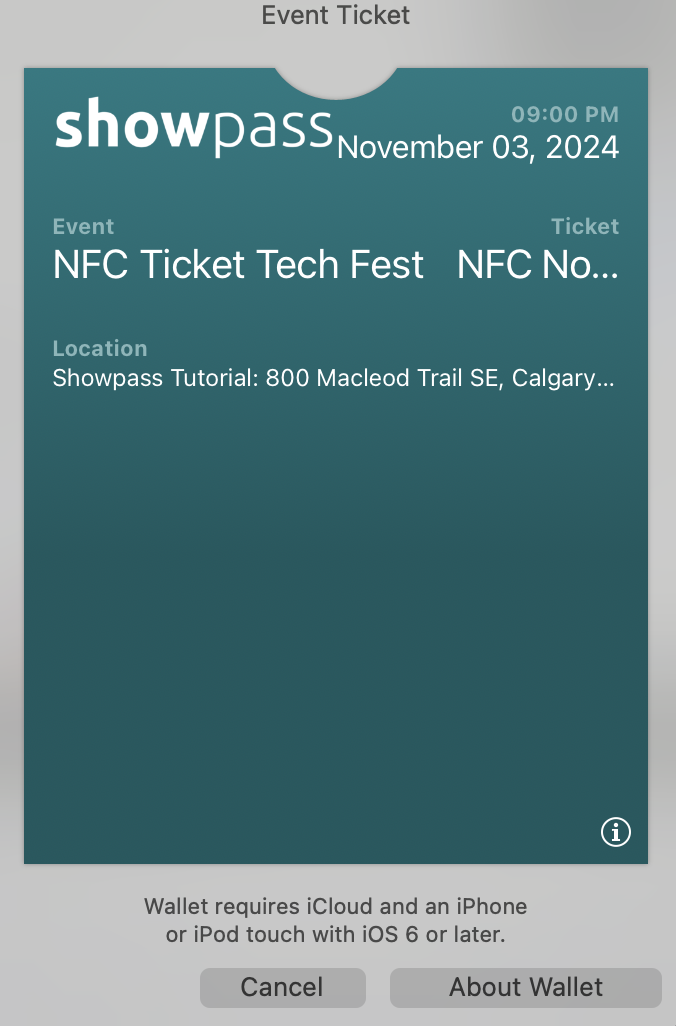Click the semicircular notch atop the ticket
This screenshot has height=1026, width=676.
pyautogui.click(x=336, y=80)
